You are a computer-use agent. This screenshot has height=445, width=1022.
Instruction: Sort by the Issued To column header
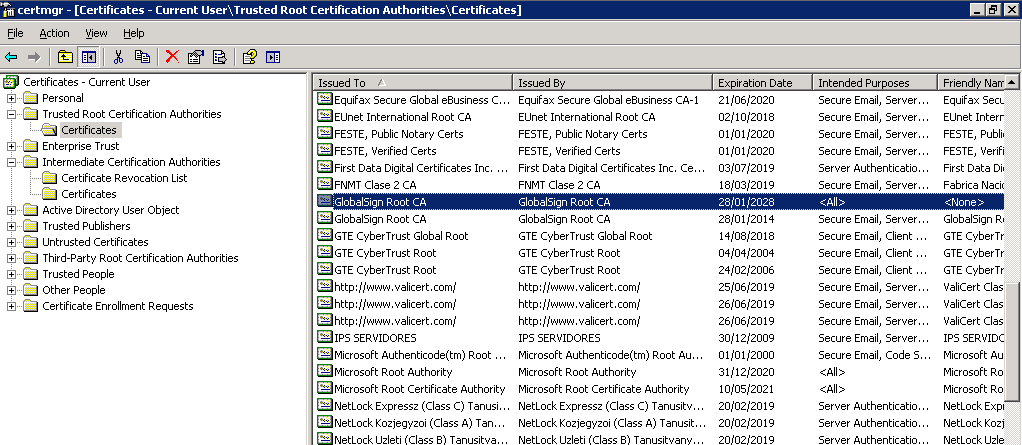(413, 83)
